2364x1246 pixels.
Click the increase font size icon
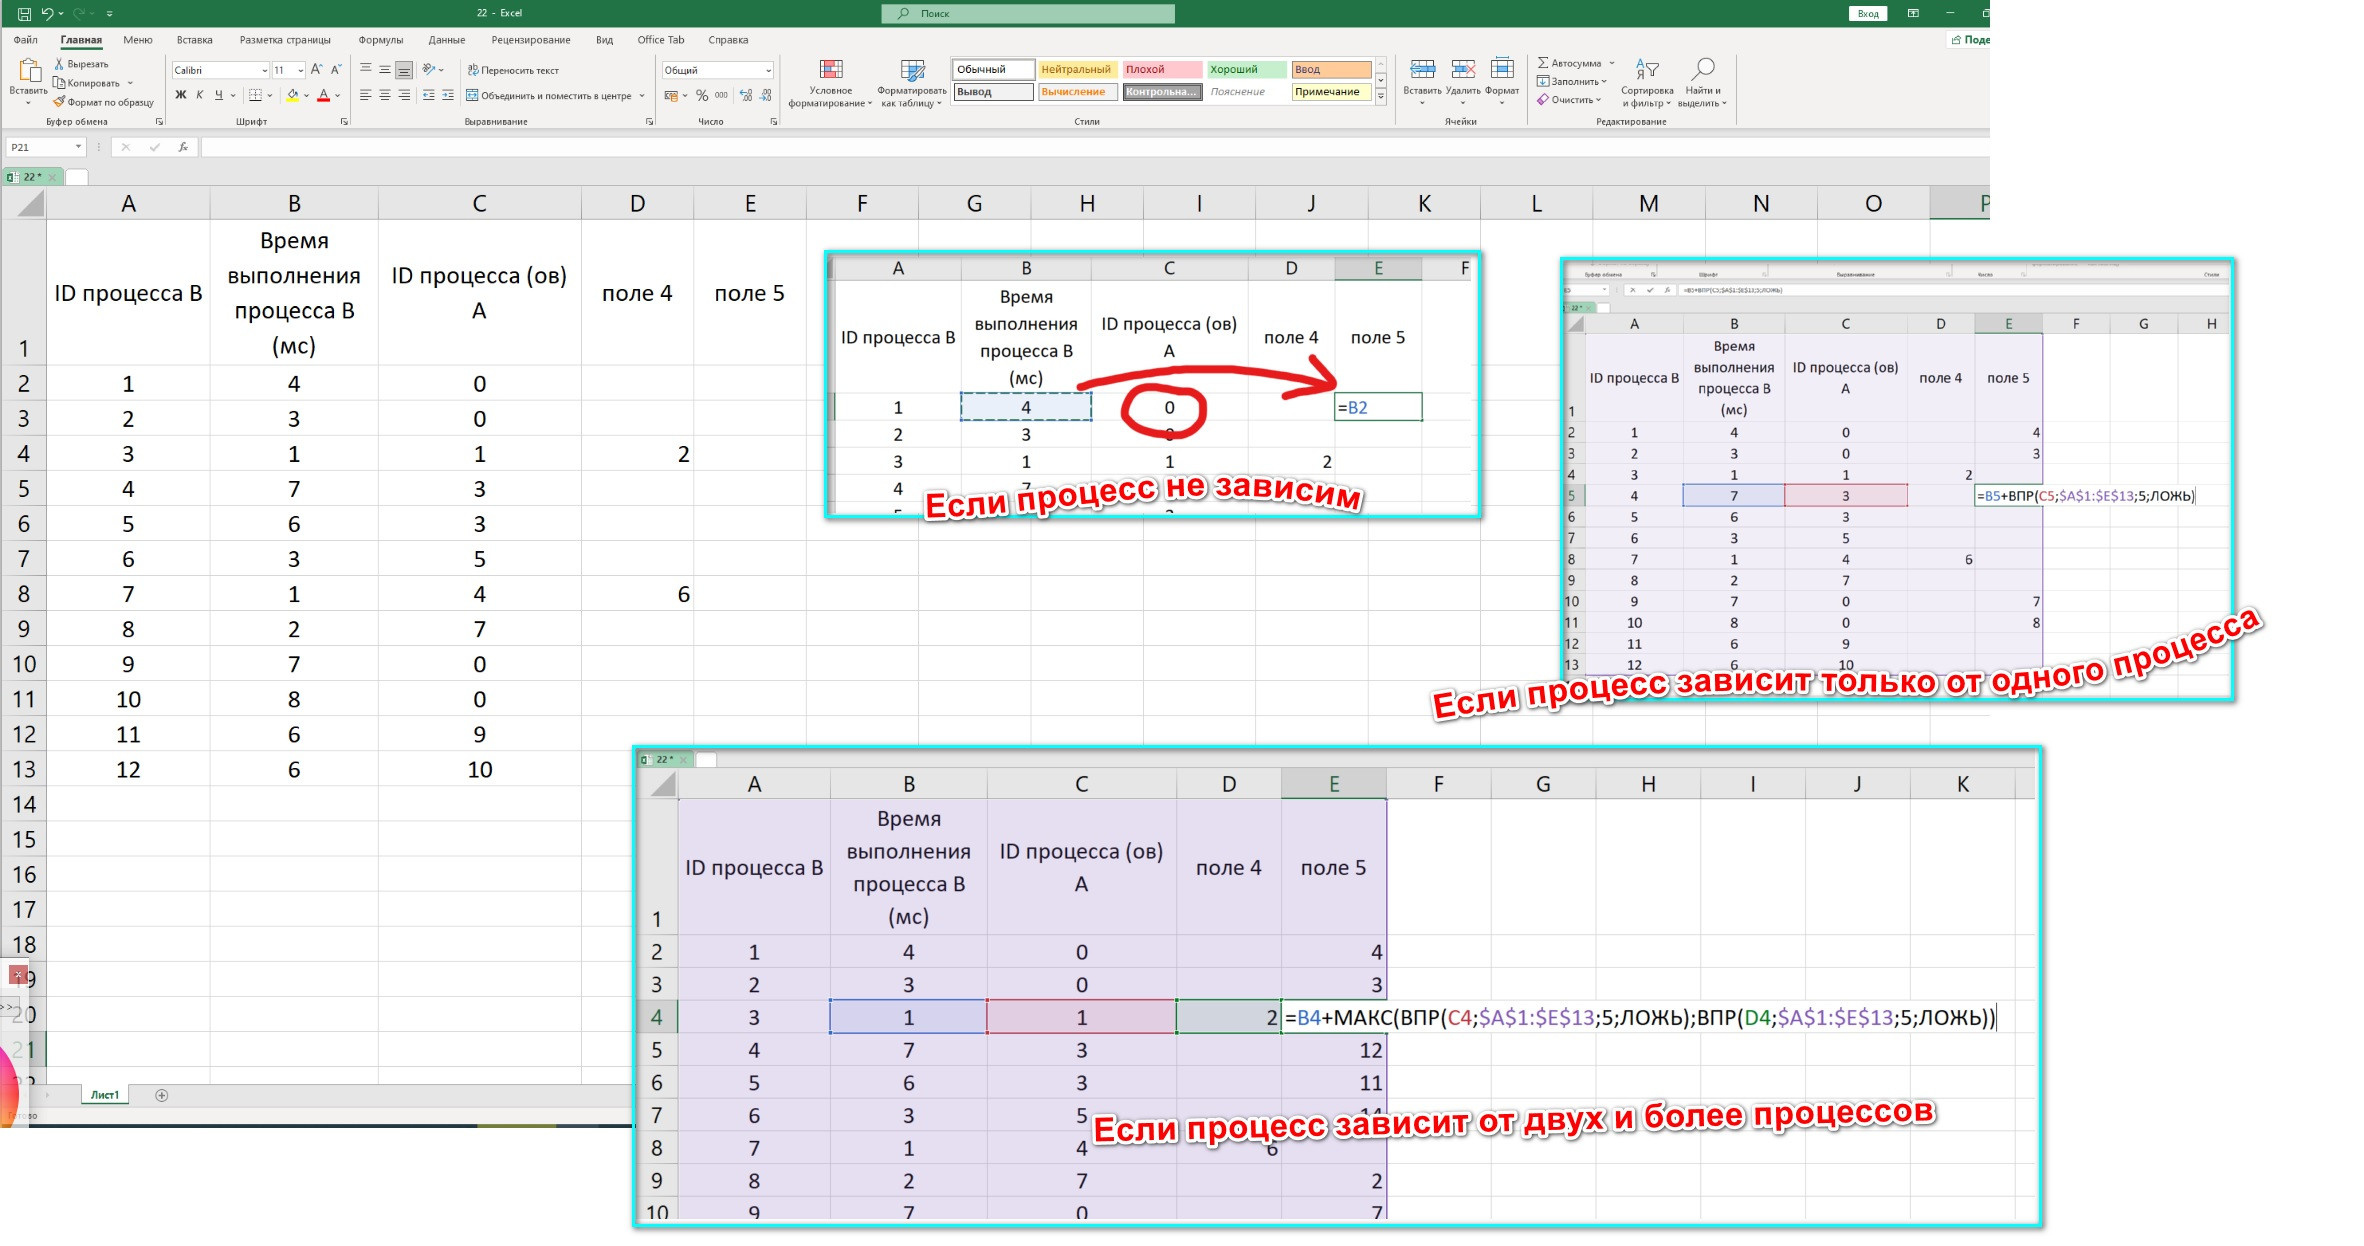316,70
